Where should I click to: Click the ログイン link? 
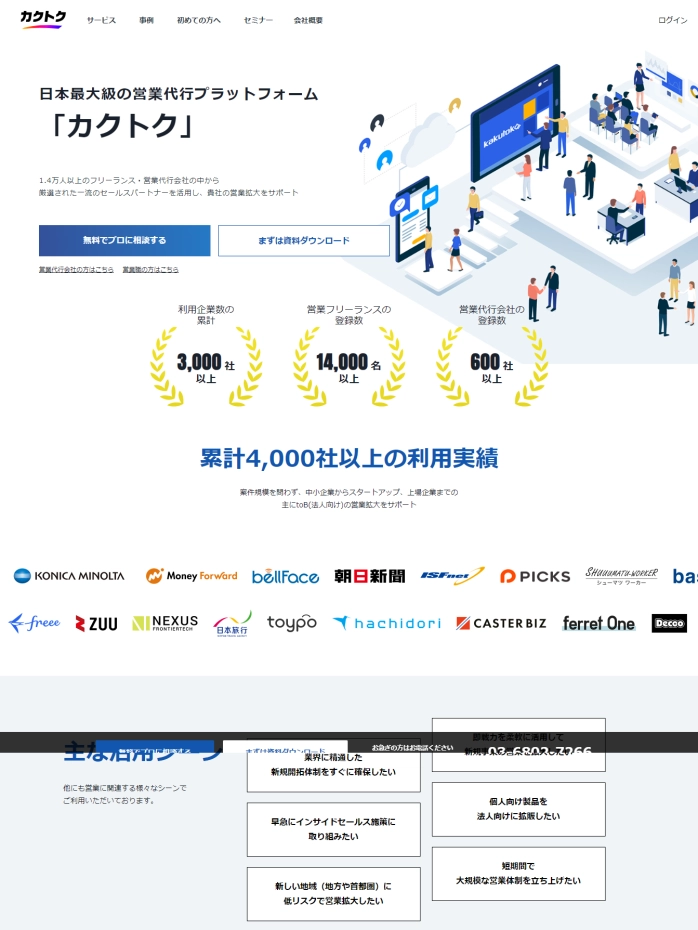click(672, 20)
